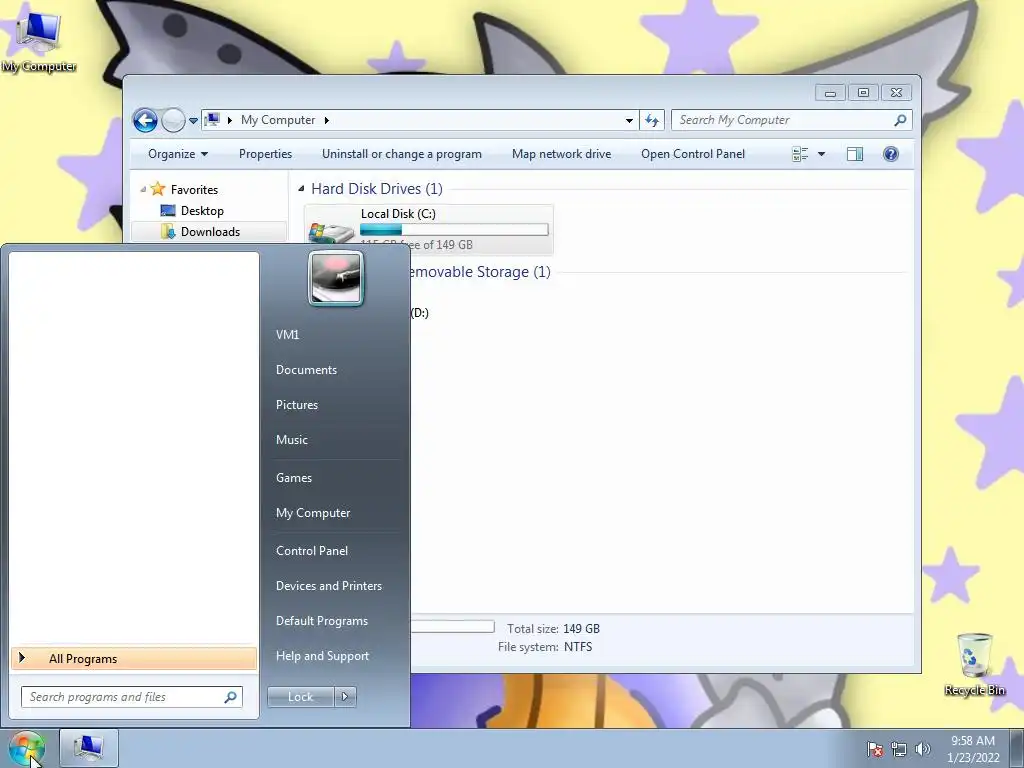Open Music from Start menu
The height and width of the screenshot is (768, 1024).
tap(291, 440)
